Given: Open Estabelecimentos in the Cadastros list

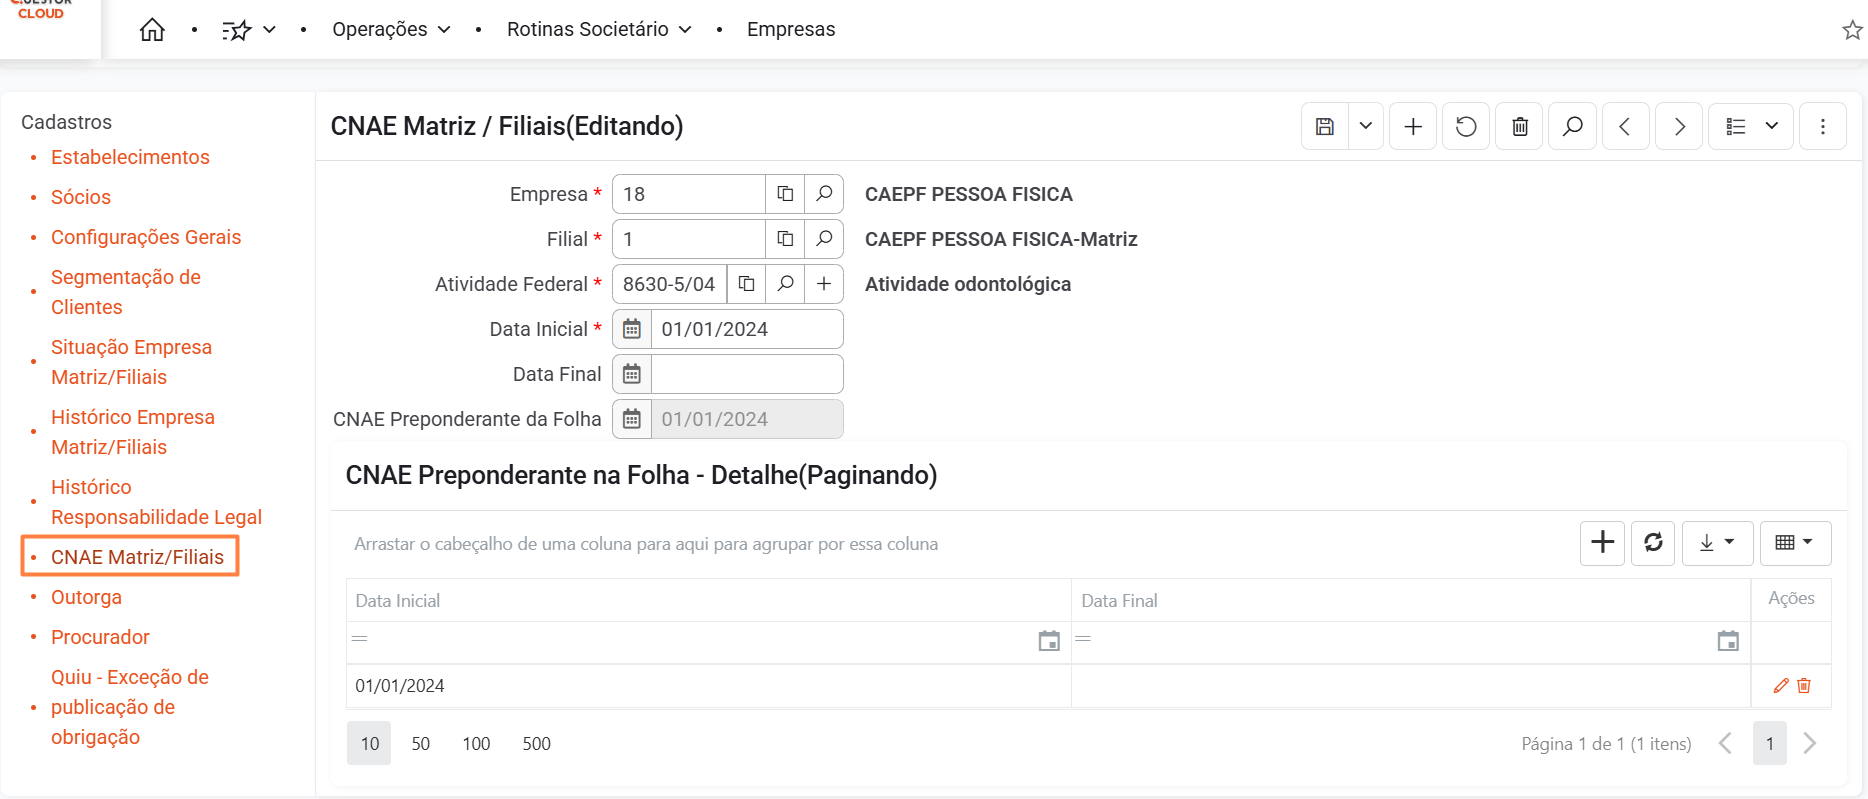Looking at the screenshot, I should 130,157.
